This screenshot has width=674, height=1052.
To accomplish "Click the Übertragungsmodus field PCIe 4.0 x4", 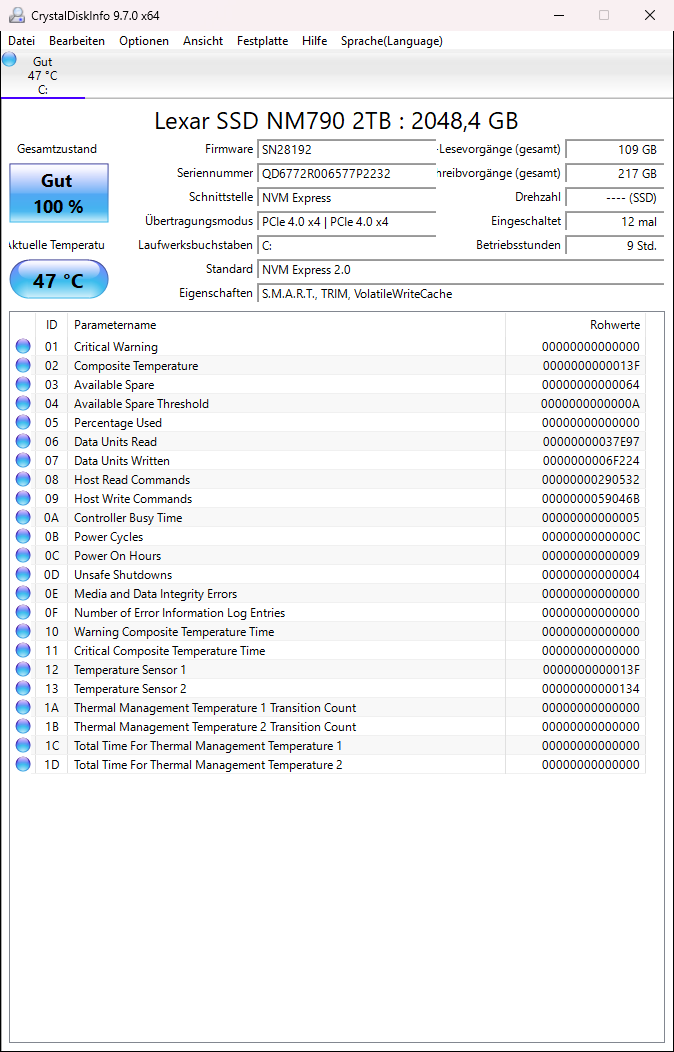I will pyautogui.click(x=347, y=221).
